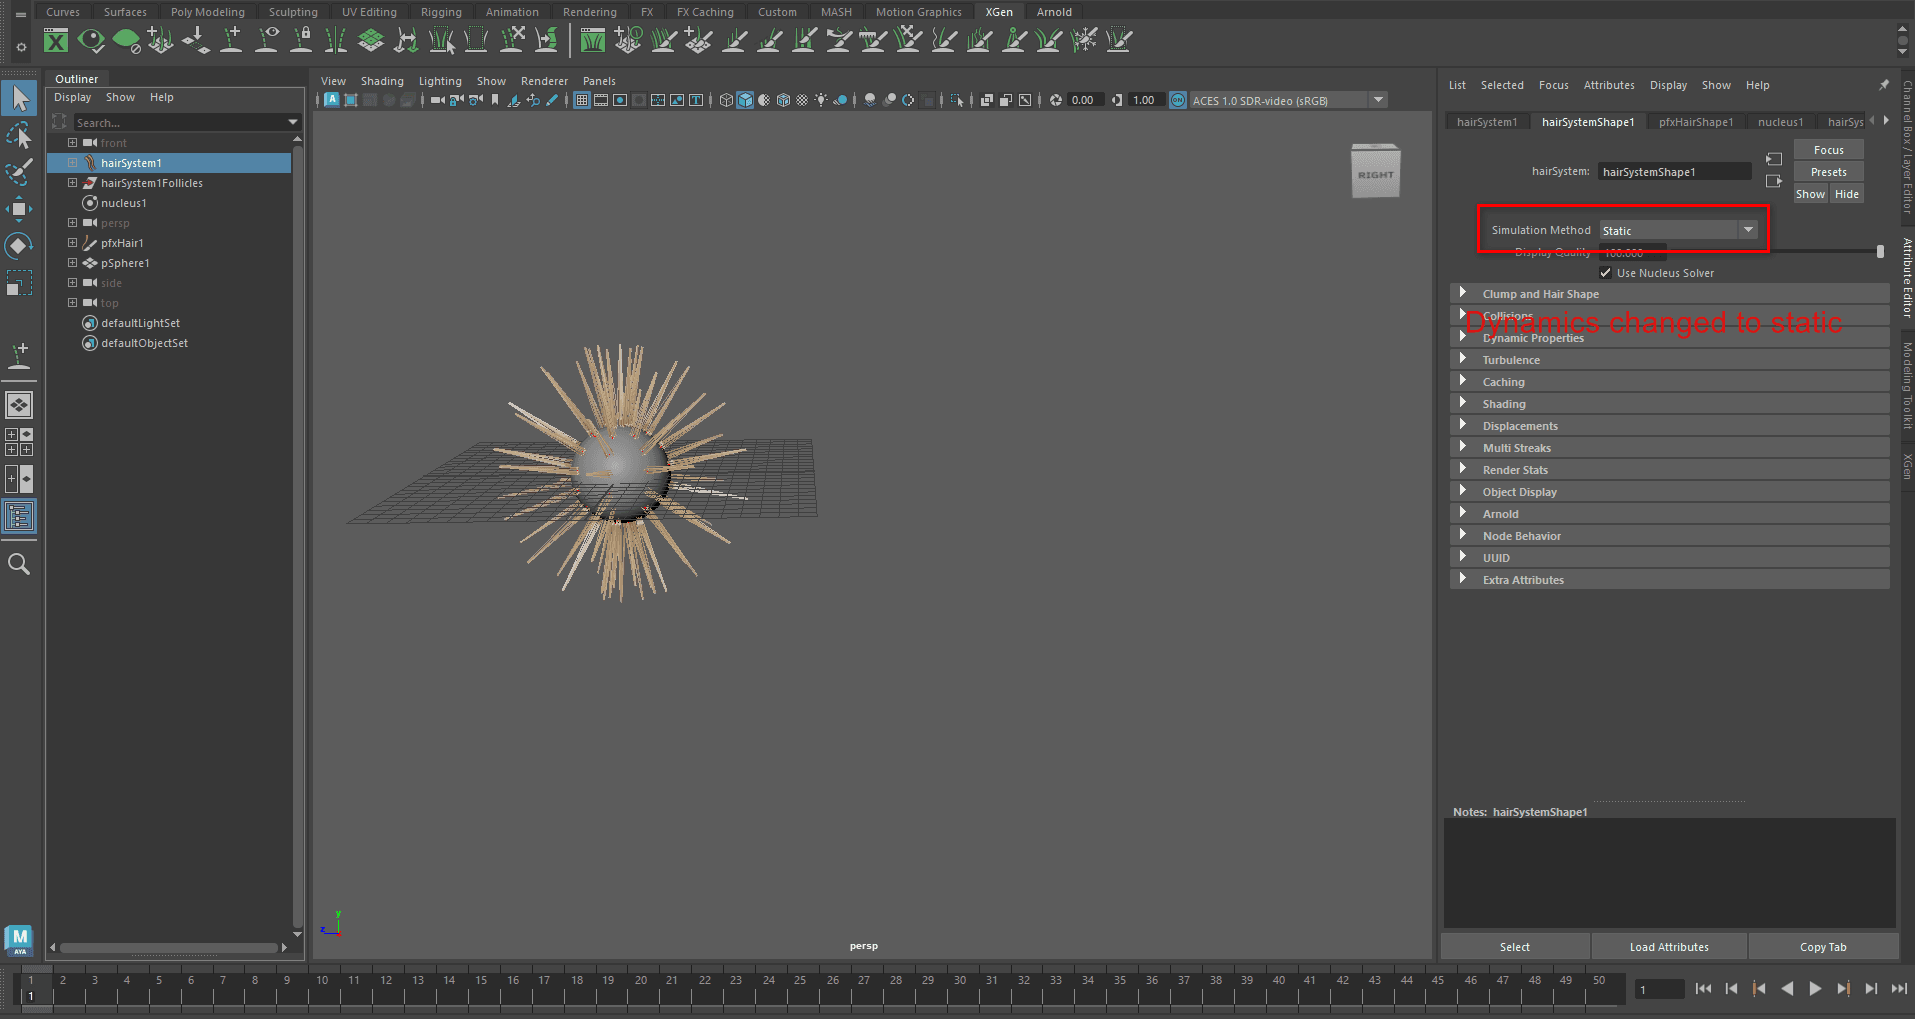This screenshot has width=1915, height=1019.
Task: Expand hairSystem1Follicles in Outliner
Action: (x=72, y=183)
